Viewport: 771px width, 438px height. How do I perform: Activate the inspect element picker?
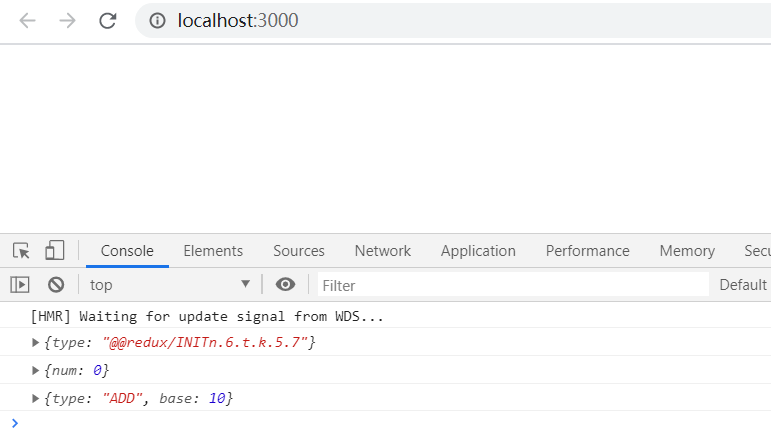pyautogui.click(x=21, y=251)
